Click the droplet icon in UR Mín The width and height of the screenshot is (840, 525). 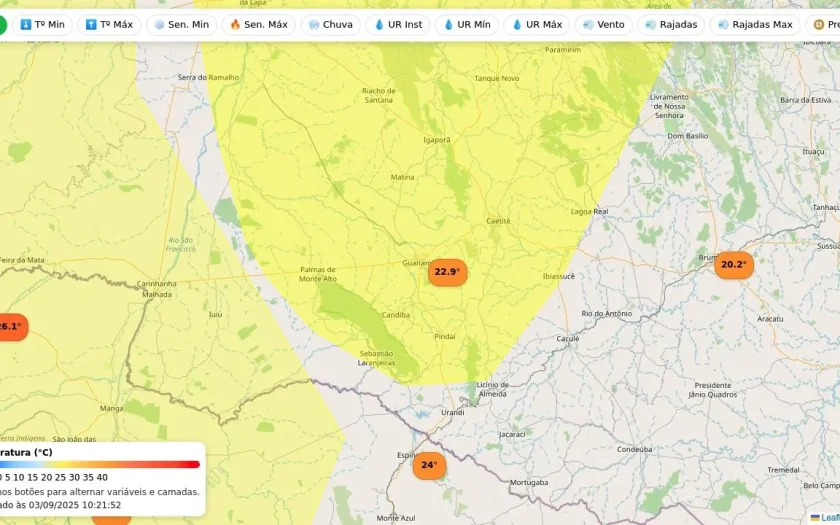point(448,25)
